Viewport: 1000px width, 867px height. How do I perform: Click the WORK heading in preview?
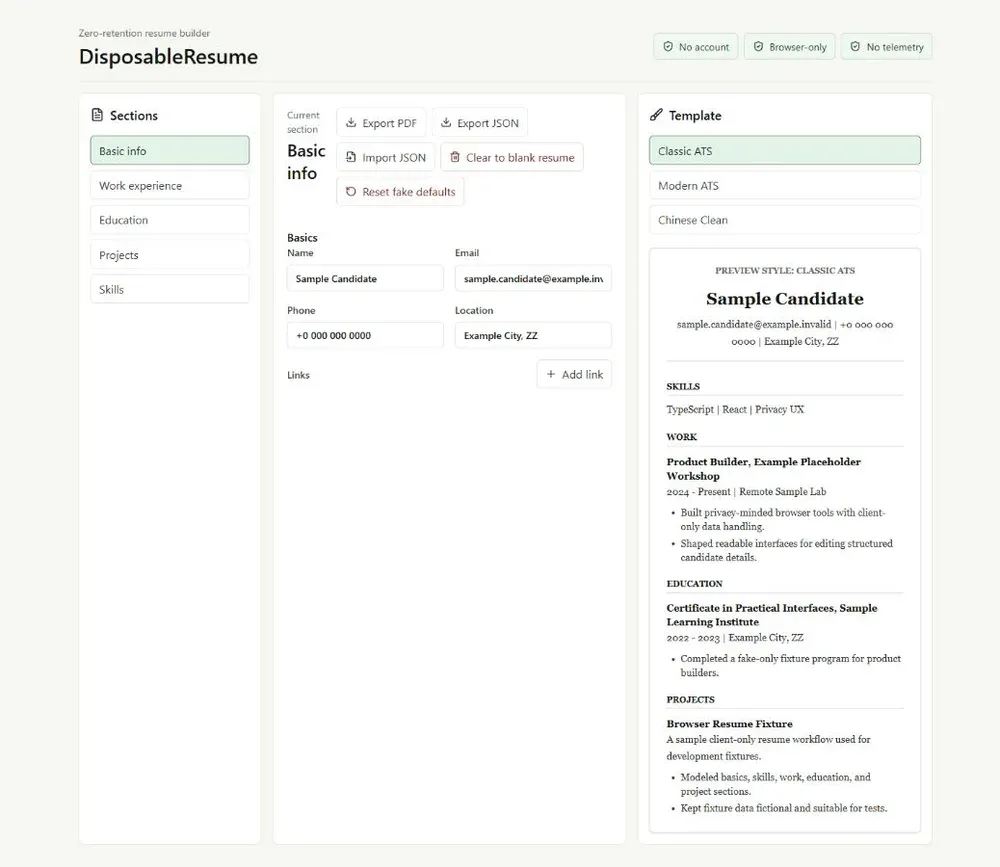pos(682,437)
